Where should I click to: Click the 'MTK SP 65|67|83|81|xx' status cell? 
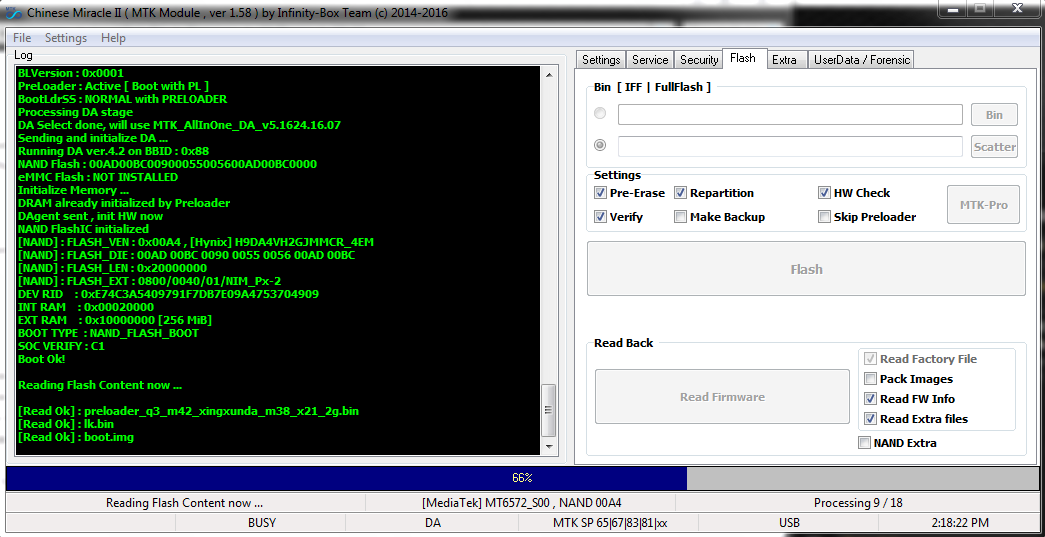tap(610, 523)
